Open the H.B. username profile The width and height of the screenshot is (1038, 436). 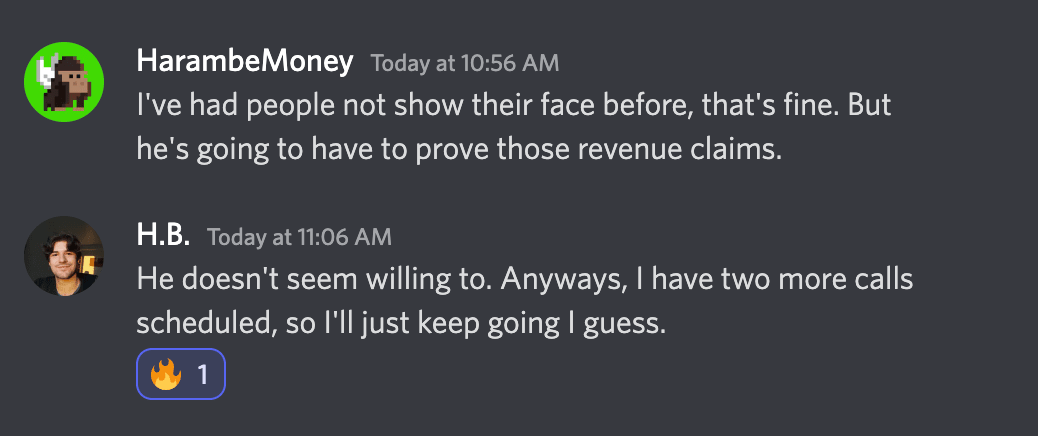pos(163,236)
